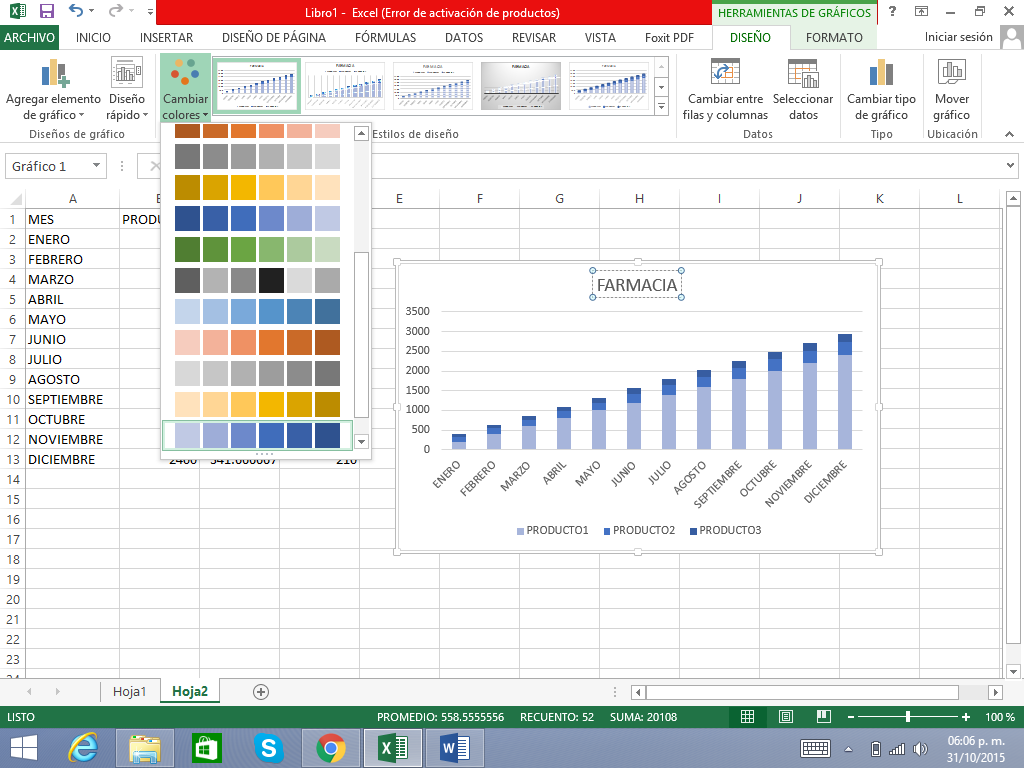Click Agregar elemento de gráfico icon
This screenshot has width=1024, height=768.
pos(54,75)
